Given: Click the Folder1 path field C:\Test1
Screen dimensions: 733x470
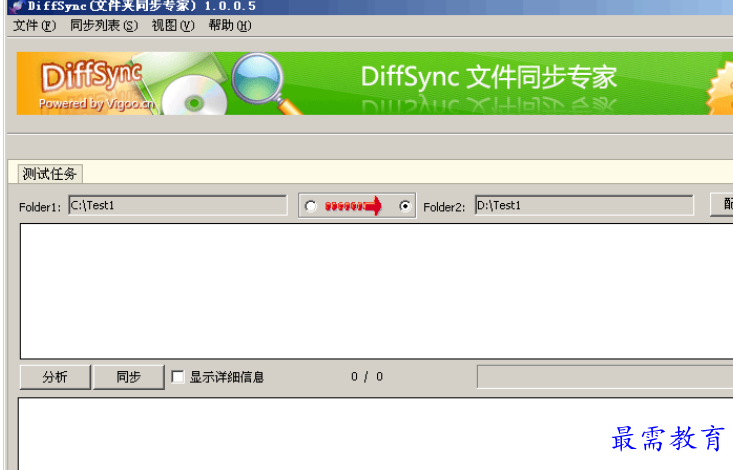Looking at the screenshot, I should click(x=178, y=205).
